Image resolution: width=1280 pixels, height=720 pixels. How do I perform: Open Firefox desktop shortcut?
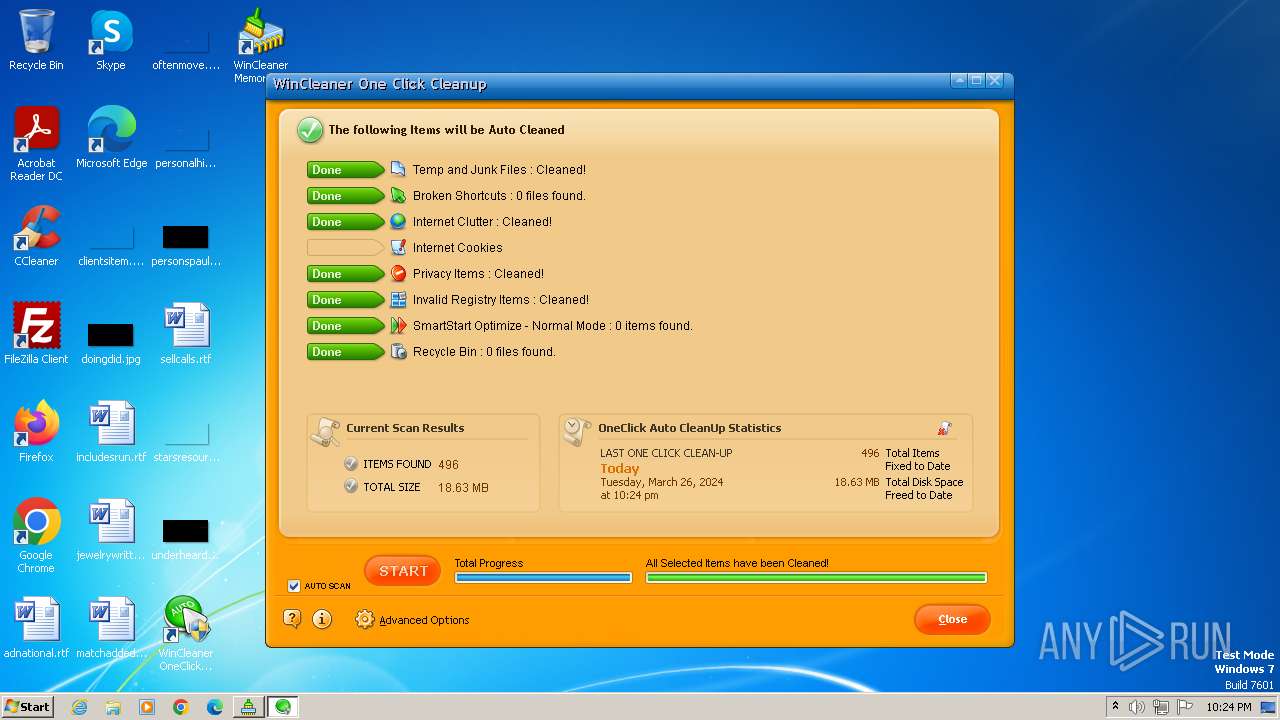tap(36, 432)
